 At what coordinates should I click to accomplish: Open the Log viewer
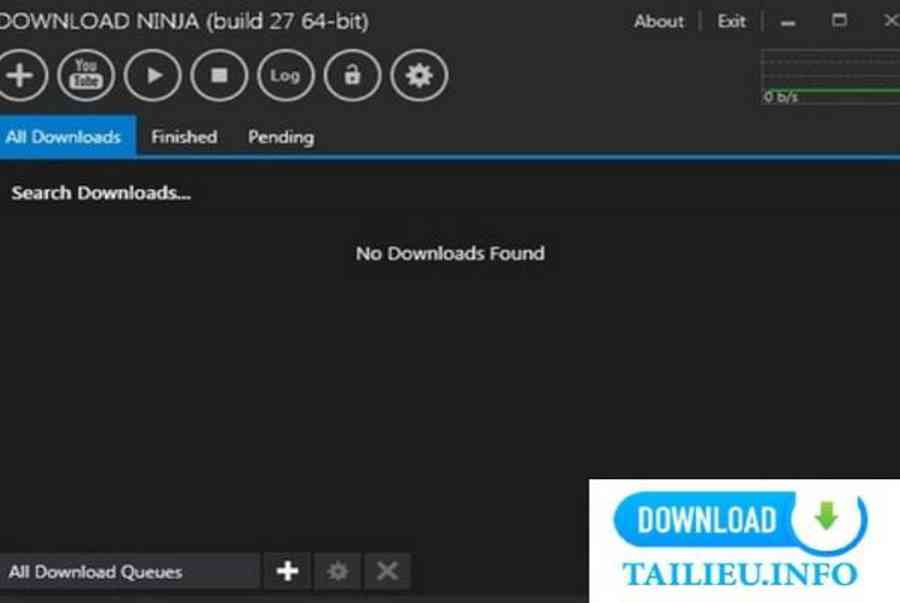[x=286, y=75]
